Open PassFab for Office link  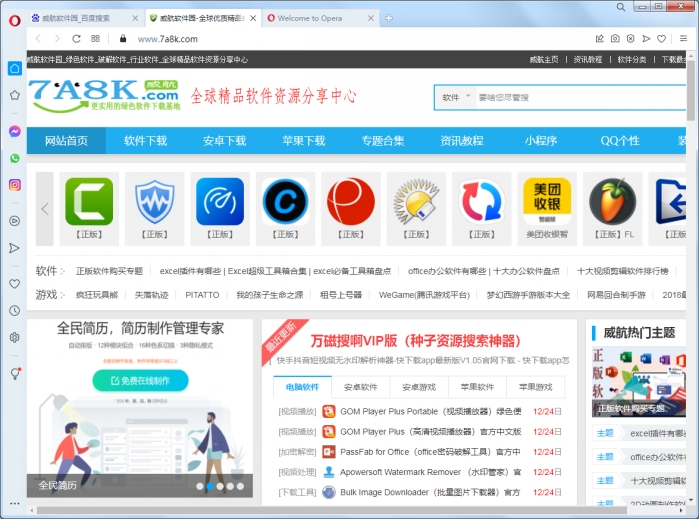tap(430, 452)
